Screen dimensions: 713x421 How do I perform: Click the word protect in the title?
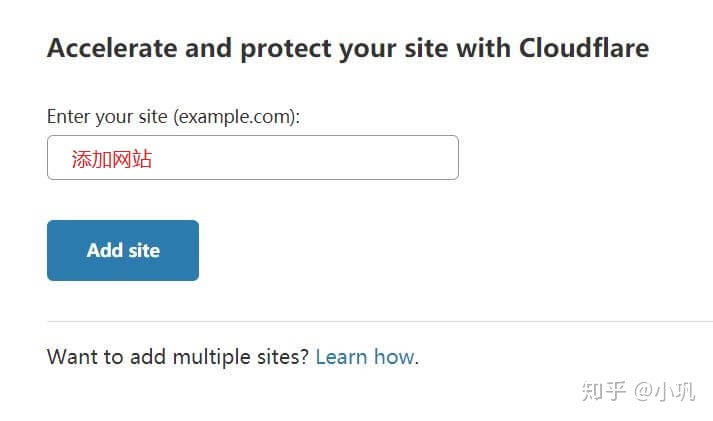click(x=286, y=49)
